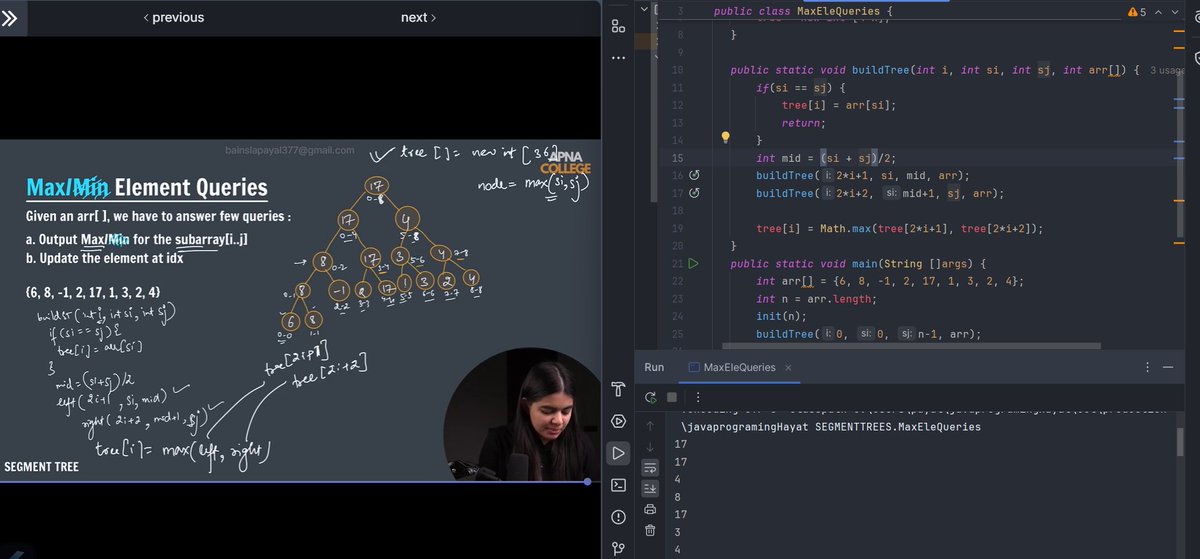Open the Terminal tool window

[618, 485]
